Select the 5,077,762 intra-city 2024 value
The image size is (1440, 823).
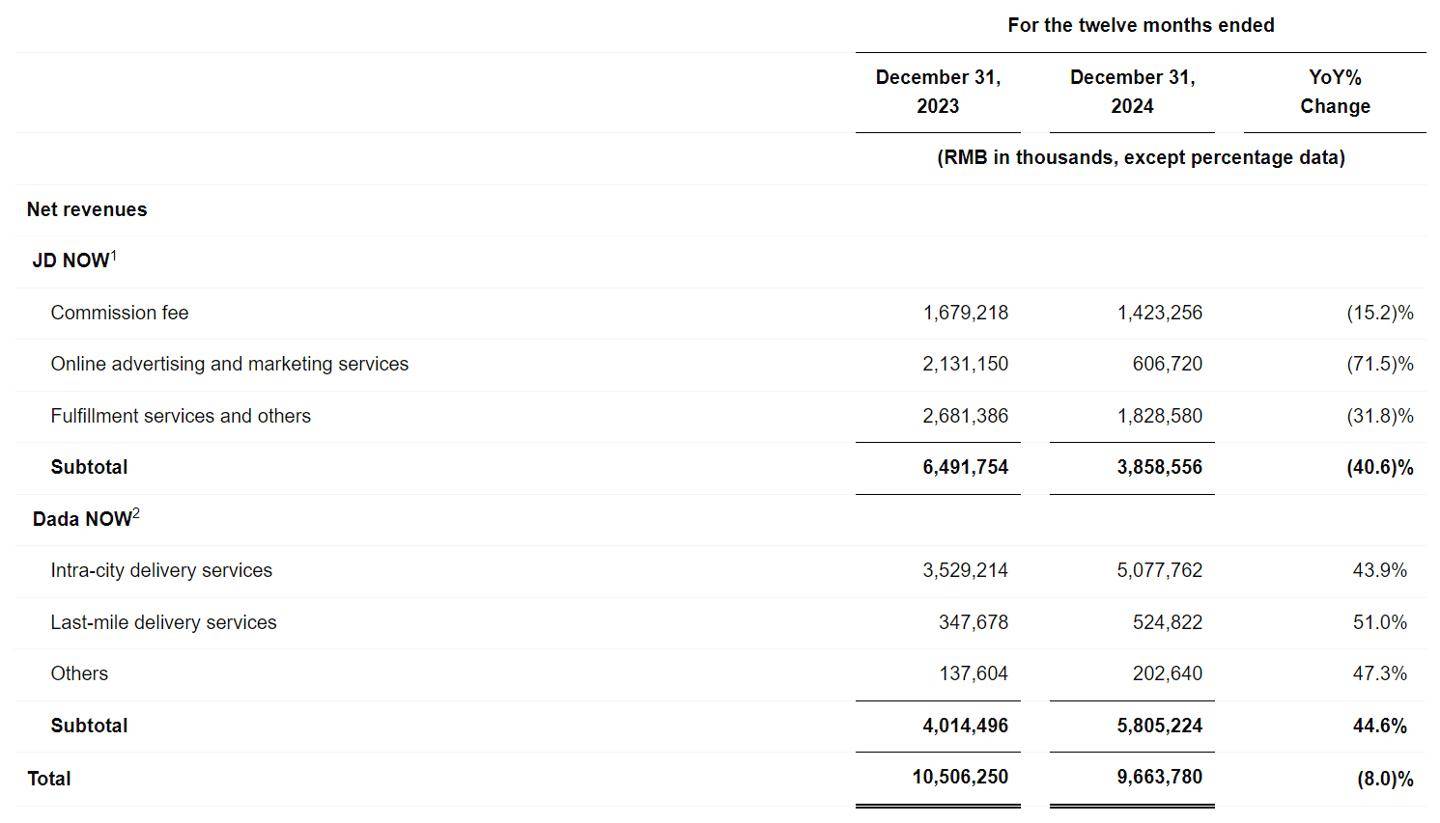pos(1159,570)
